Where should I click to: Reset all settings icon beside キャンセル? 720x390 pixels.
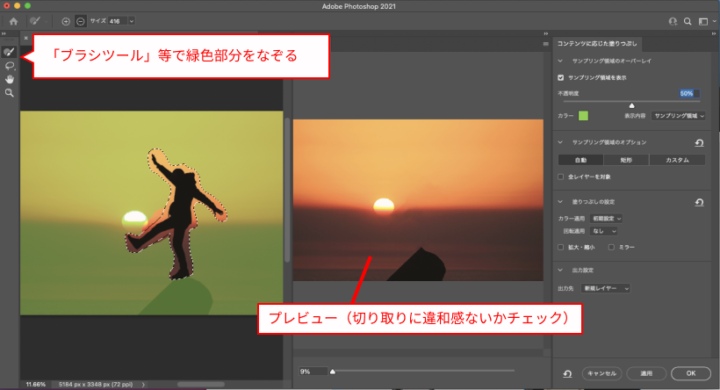pos(568,373)
